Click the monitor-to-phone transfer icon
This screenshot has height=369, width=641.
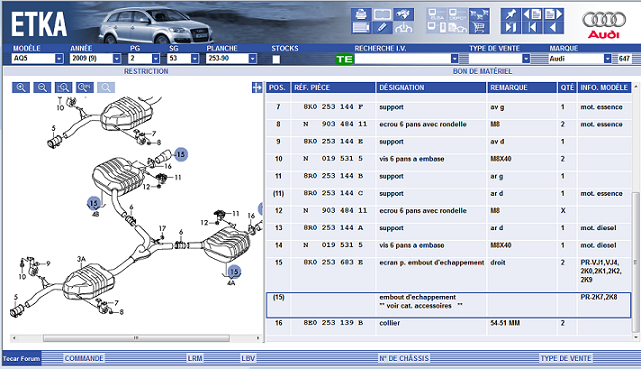coord(437,27)
